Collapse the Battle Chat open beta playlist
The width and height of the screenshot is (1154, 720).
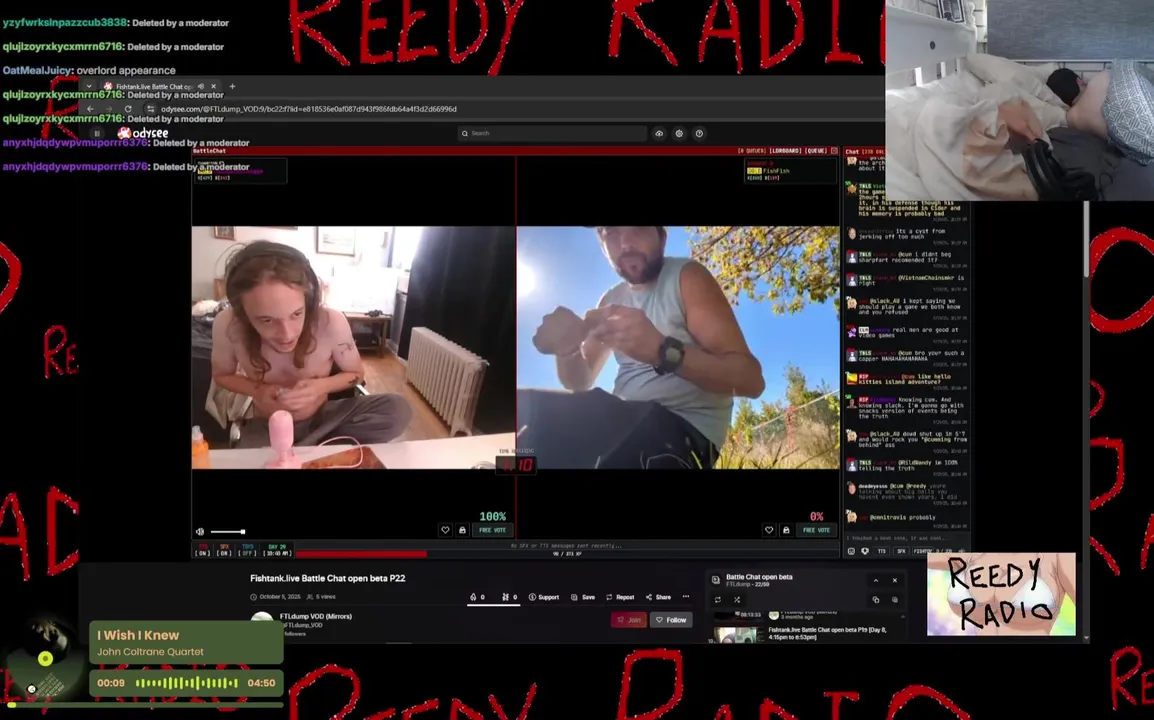(876, 580)
